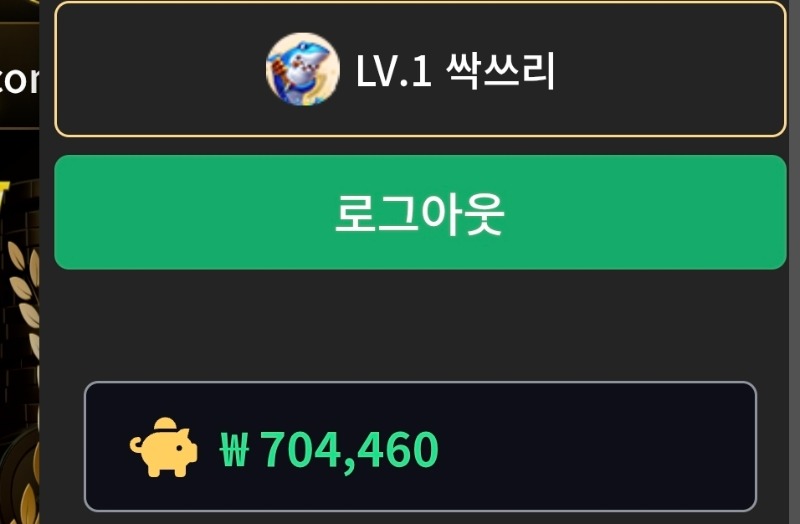Screen dimensions: 800x524
Task: Click the gold leaf at bottom left corner
Action: tap(28, 505)
